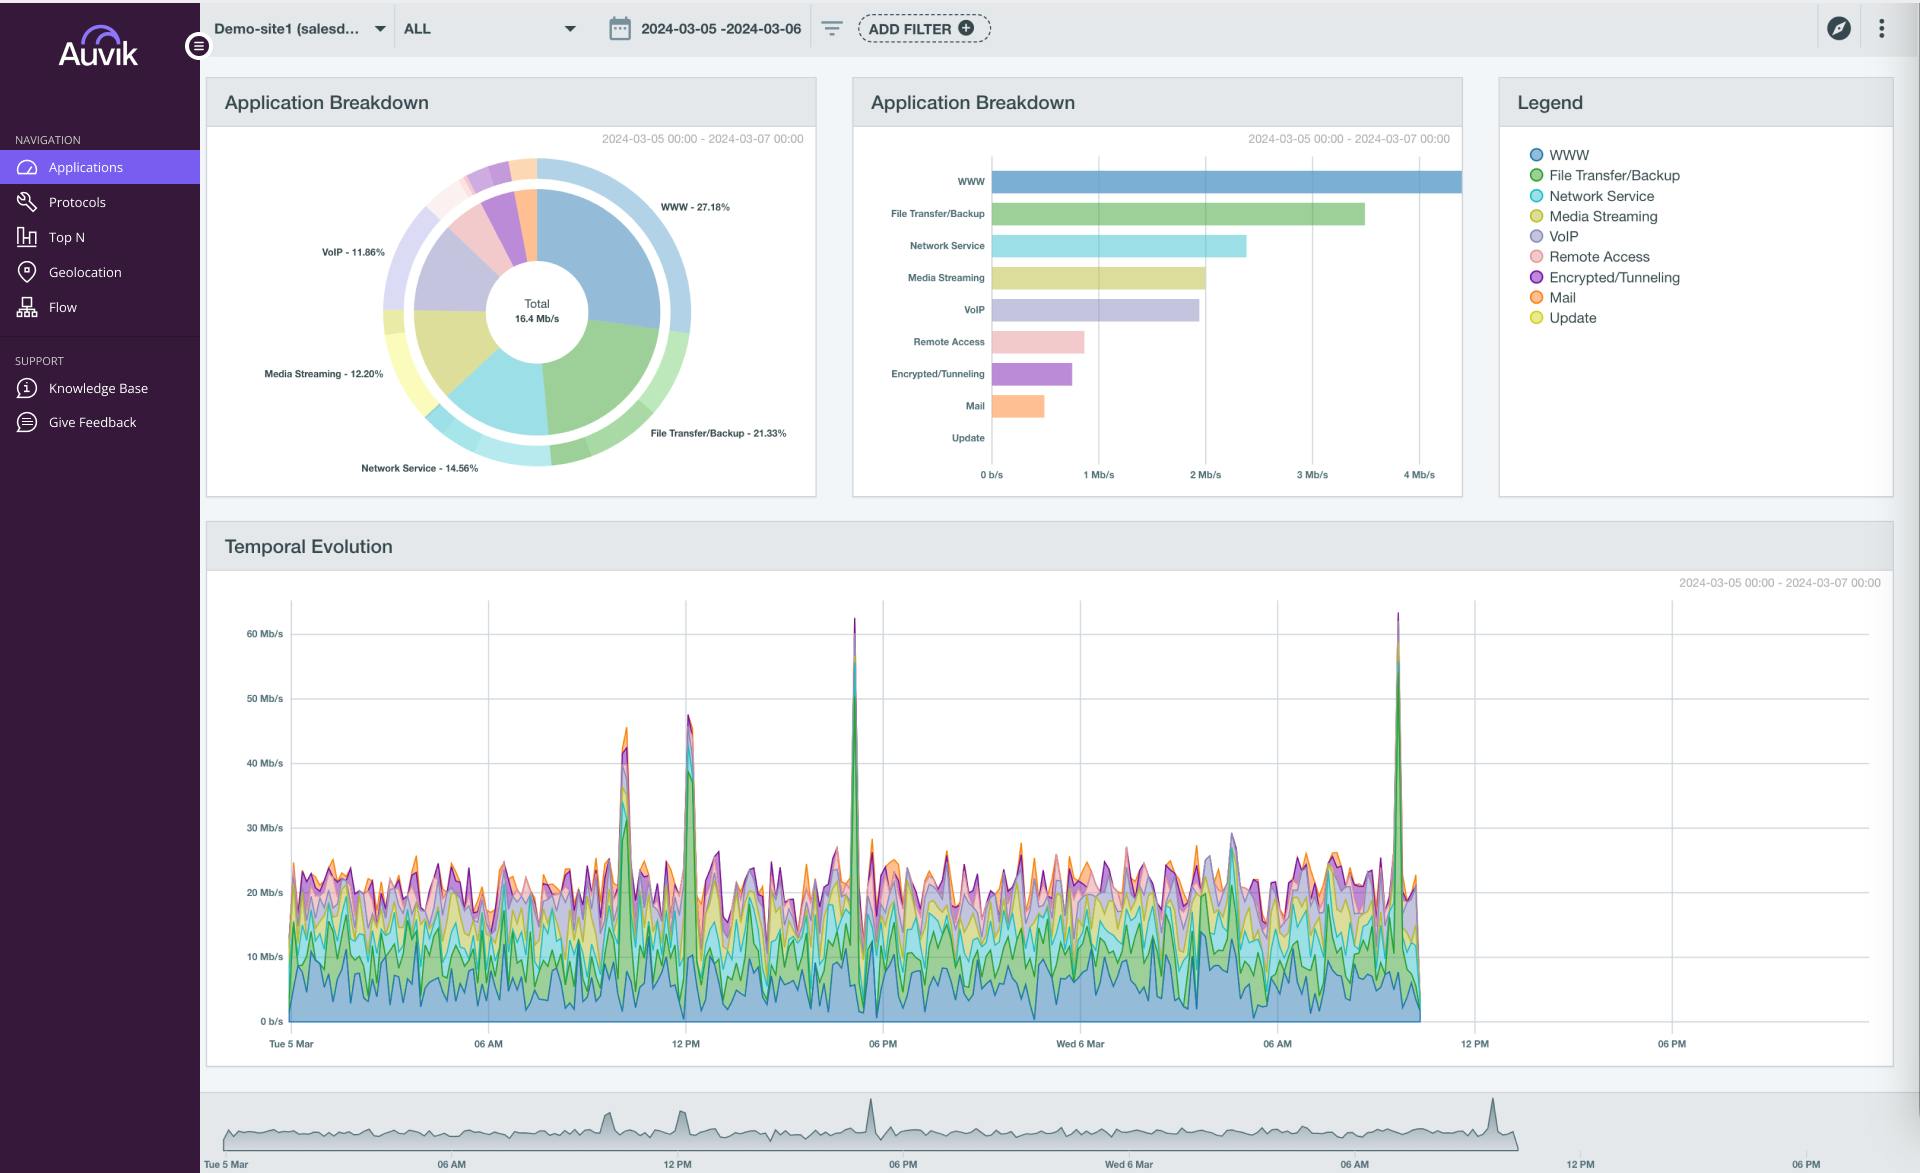Click the compass explore icon
The height and width of the screenshot is (1173, 1920).
(x=1839, y=29)
